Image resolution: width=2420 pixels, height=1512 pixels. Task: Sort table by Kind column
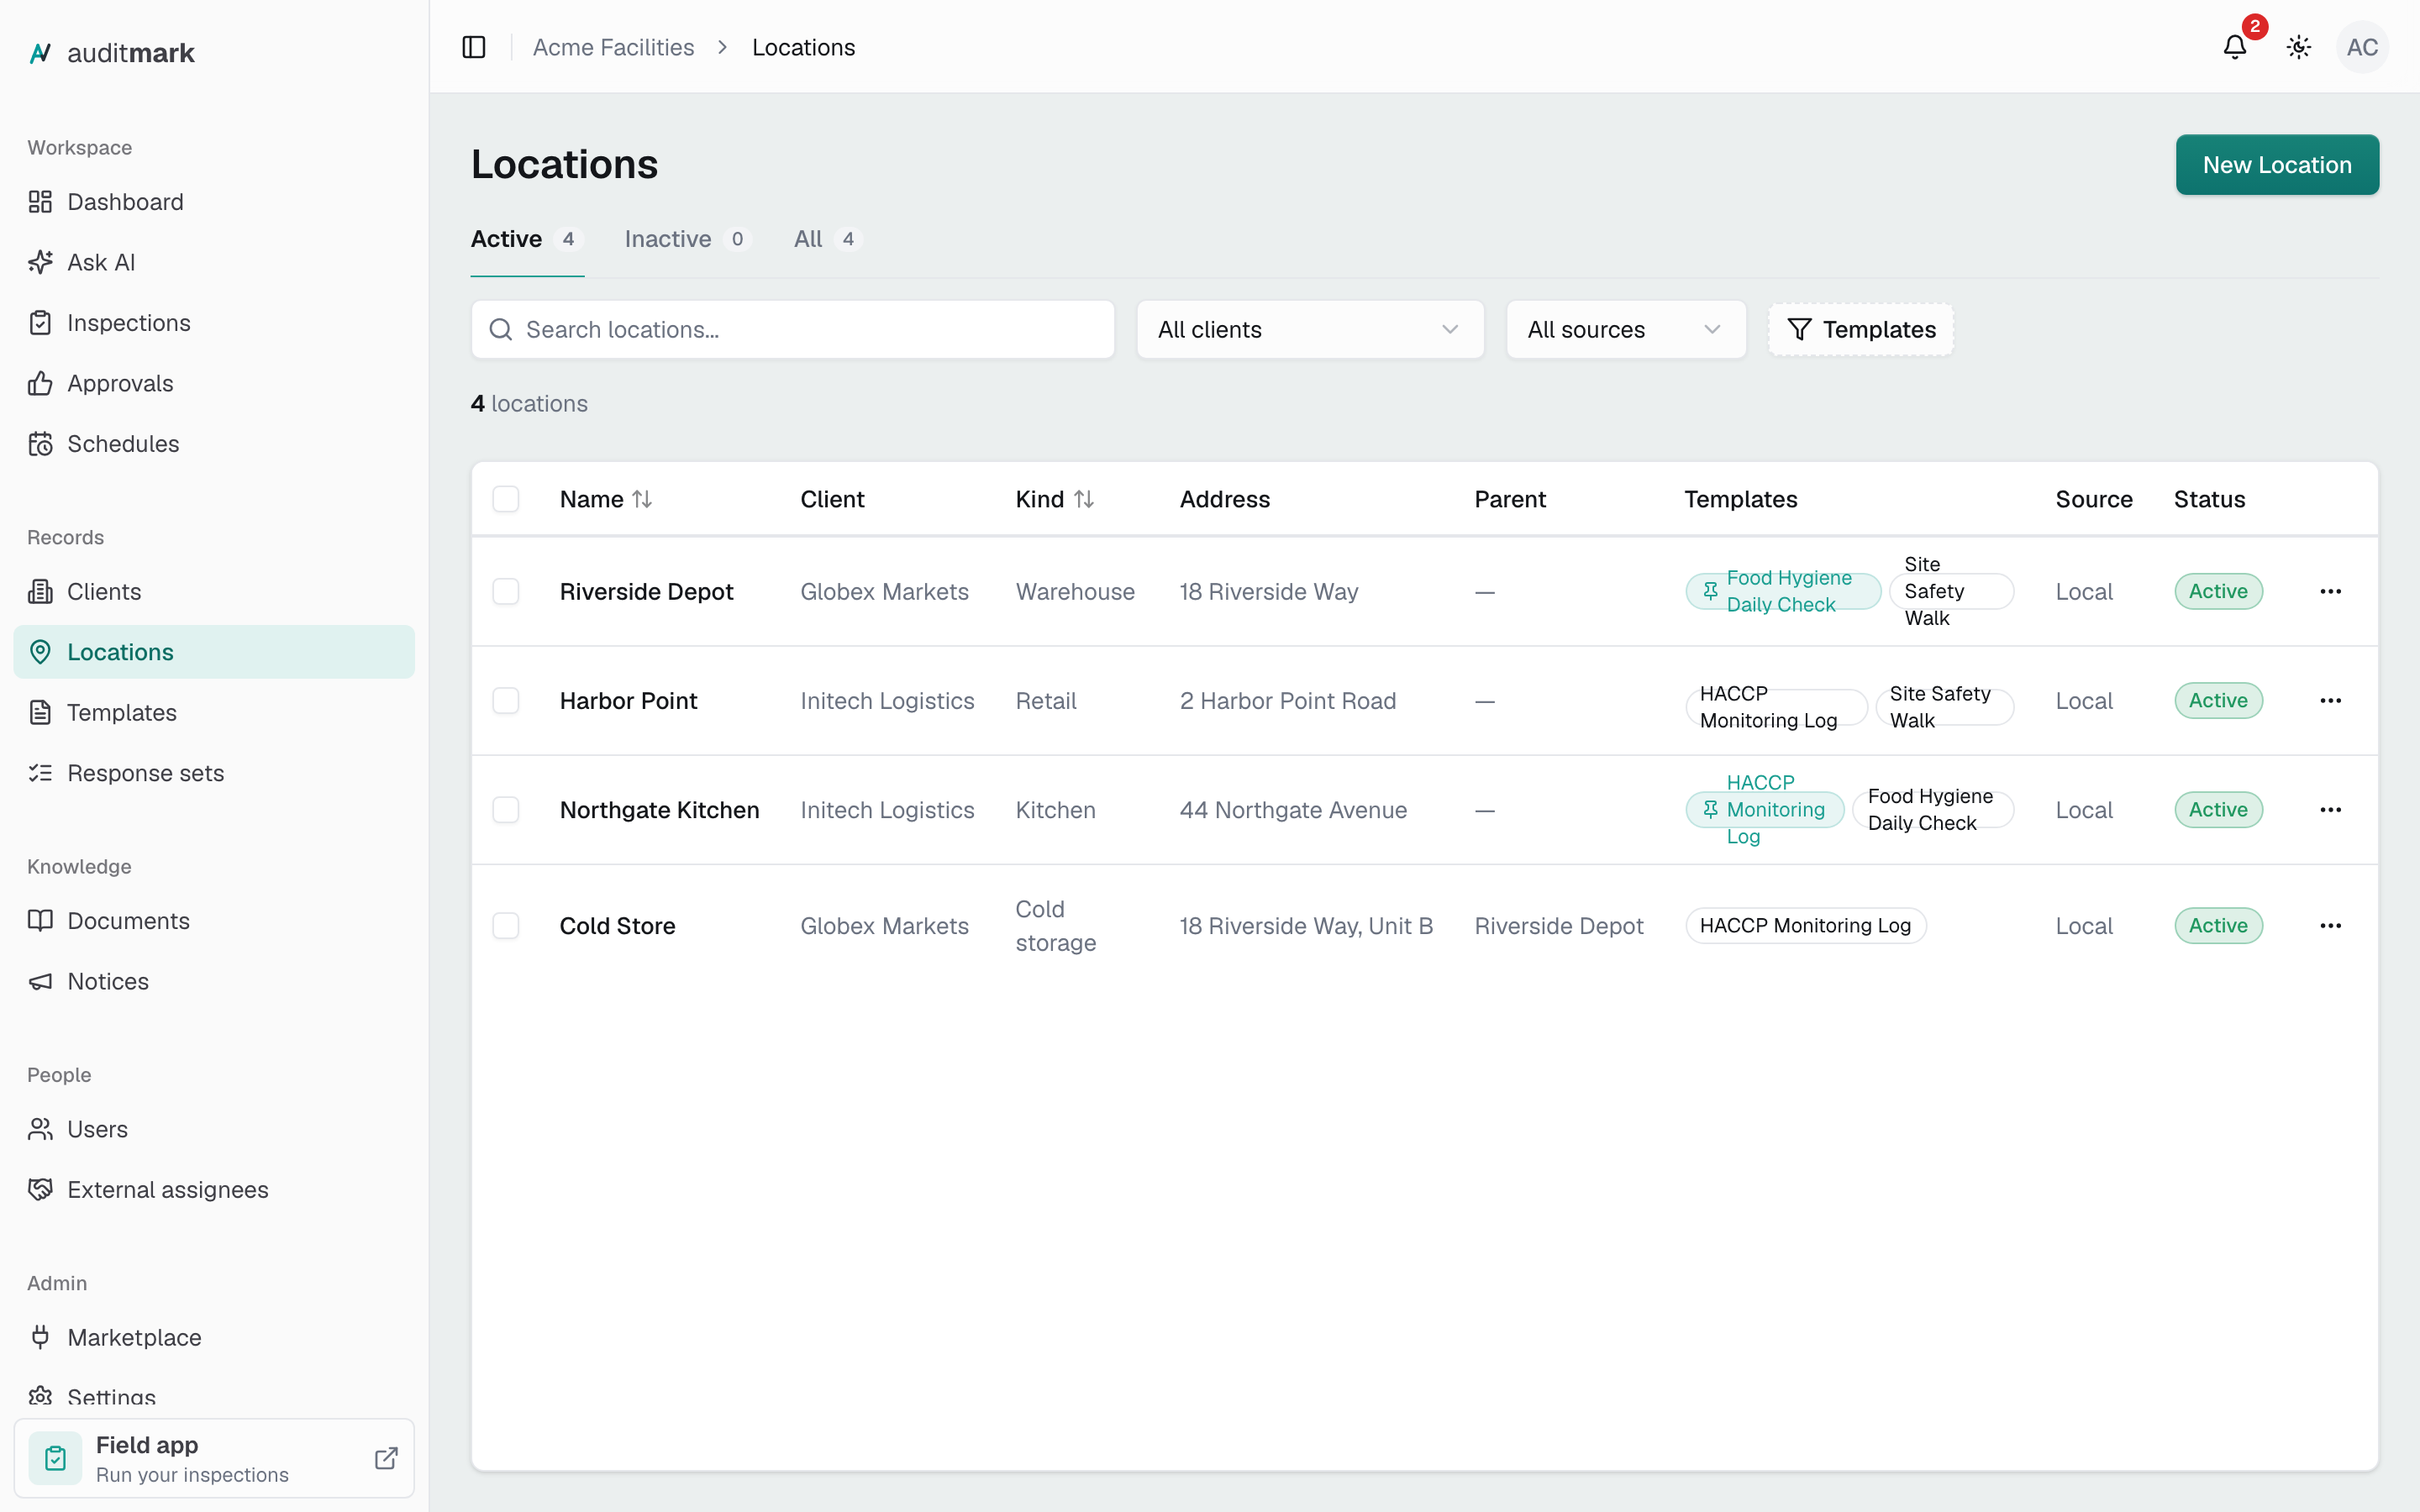pos(1055,499)
